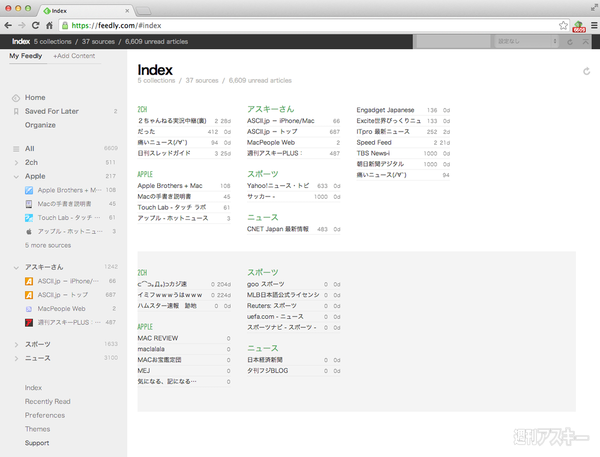600x457 pixels.
Task: Open MAC REVIEW feed row
Action: [x=184, y=338]
